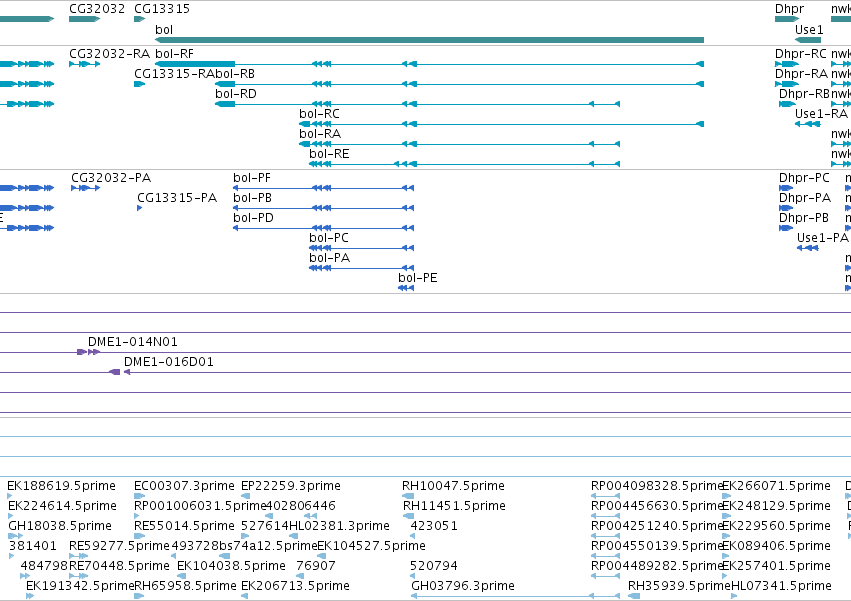Image resolution: width=851 pixels, height=601 pixels.
Task: Click the RE55014.5prime EST label
Action: tap(185, 526)
